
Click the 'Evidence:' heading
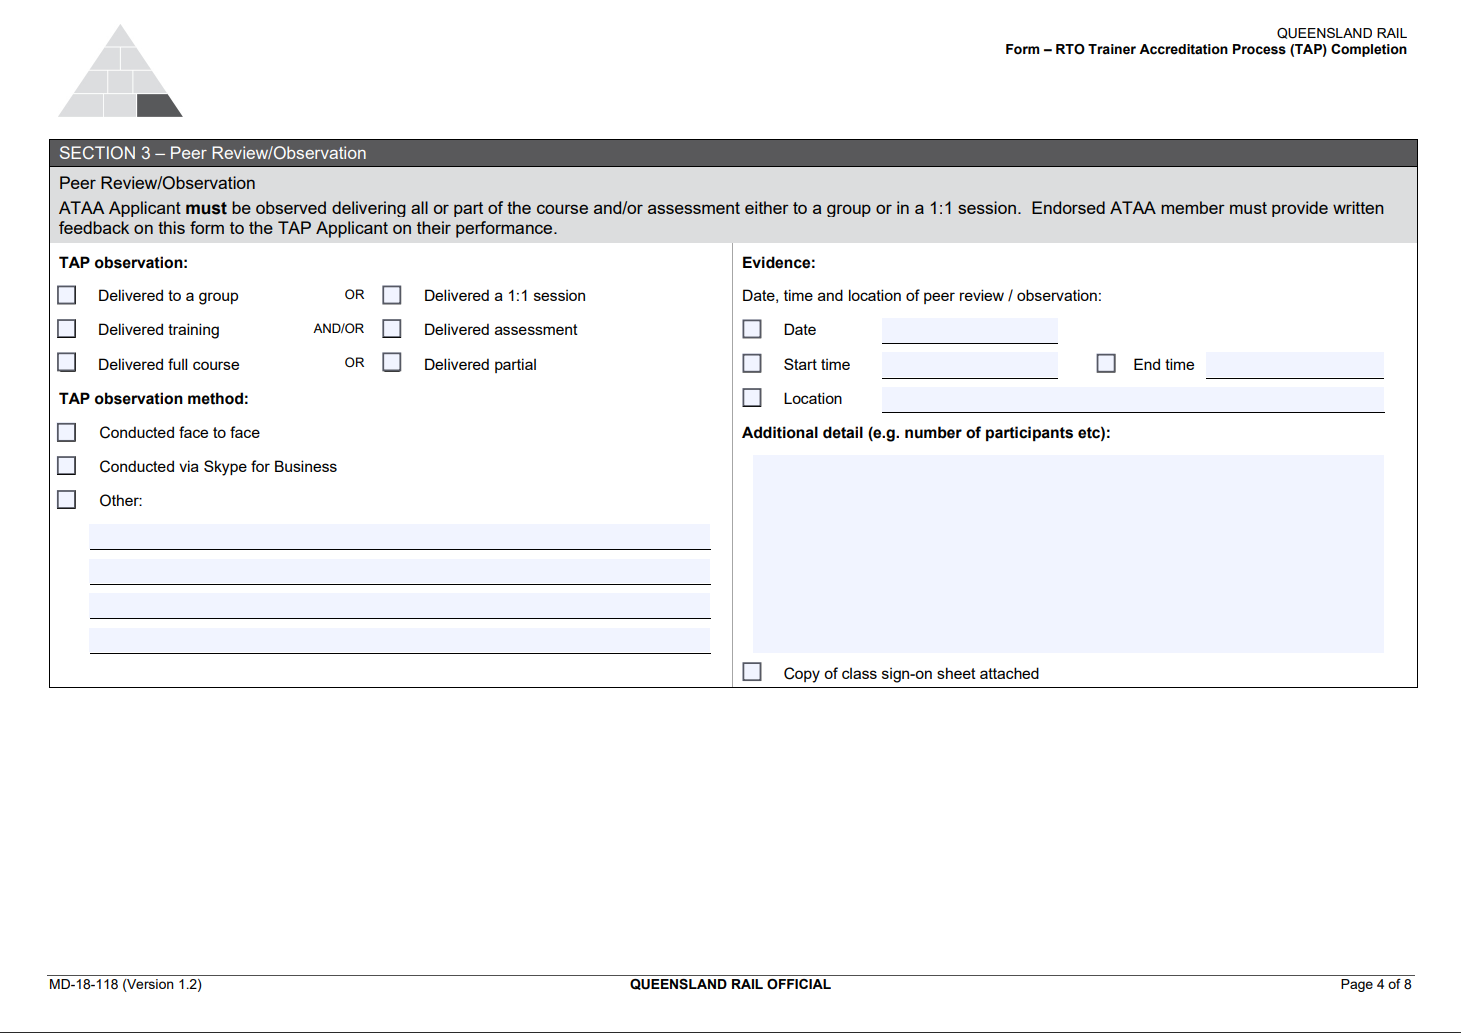[779, 263]
